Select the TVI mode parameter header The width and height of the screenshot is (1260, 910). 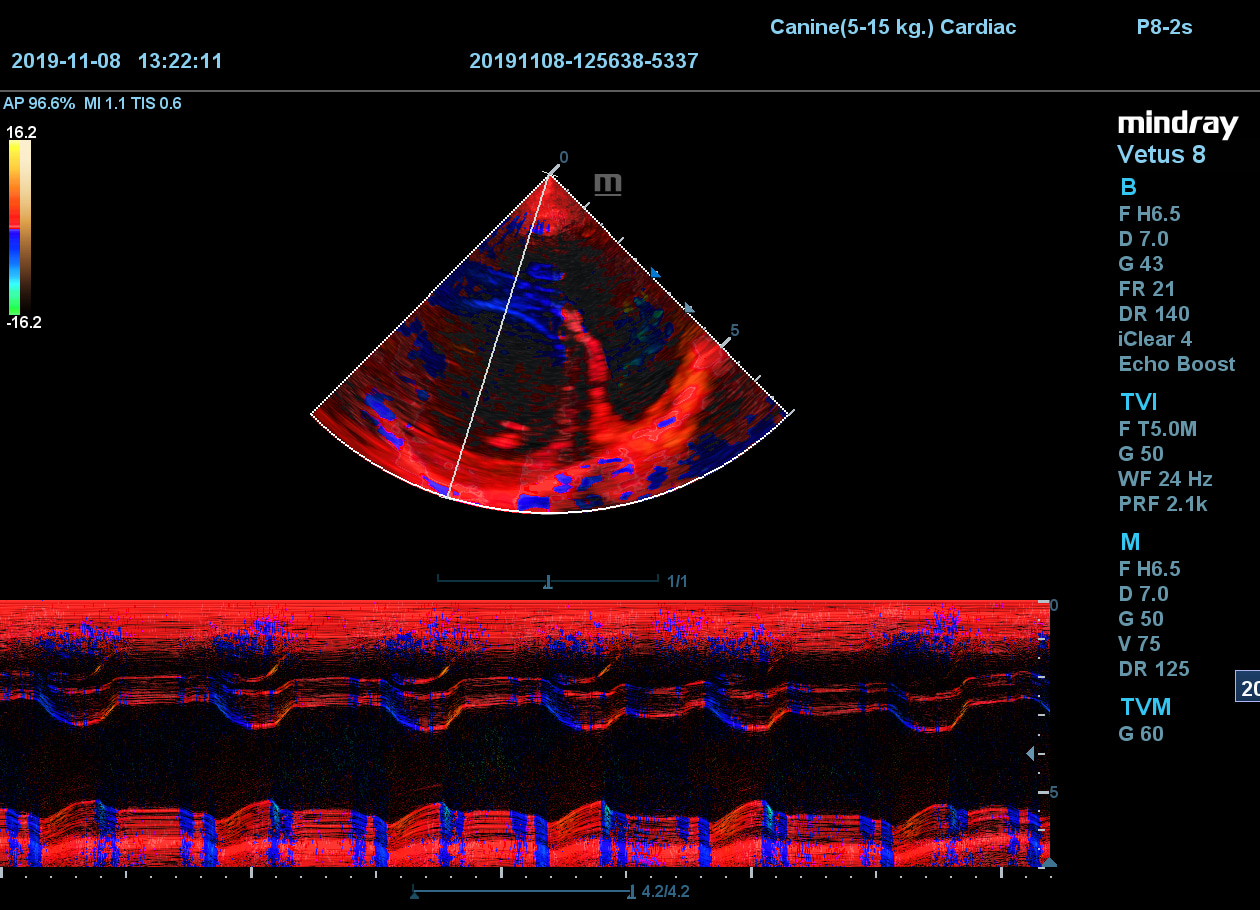(x=1138, y=402)
